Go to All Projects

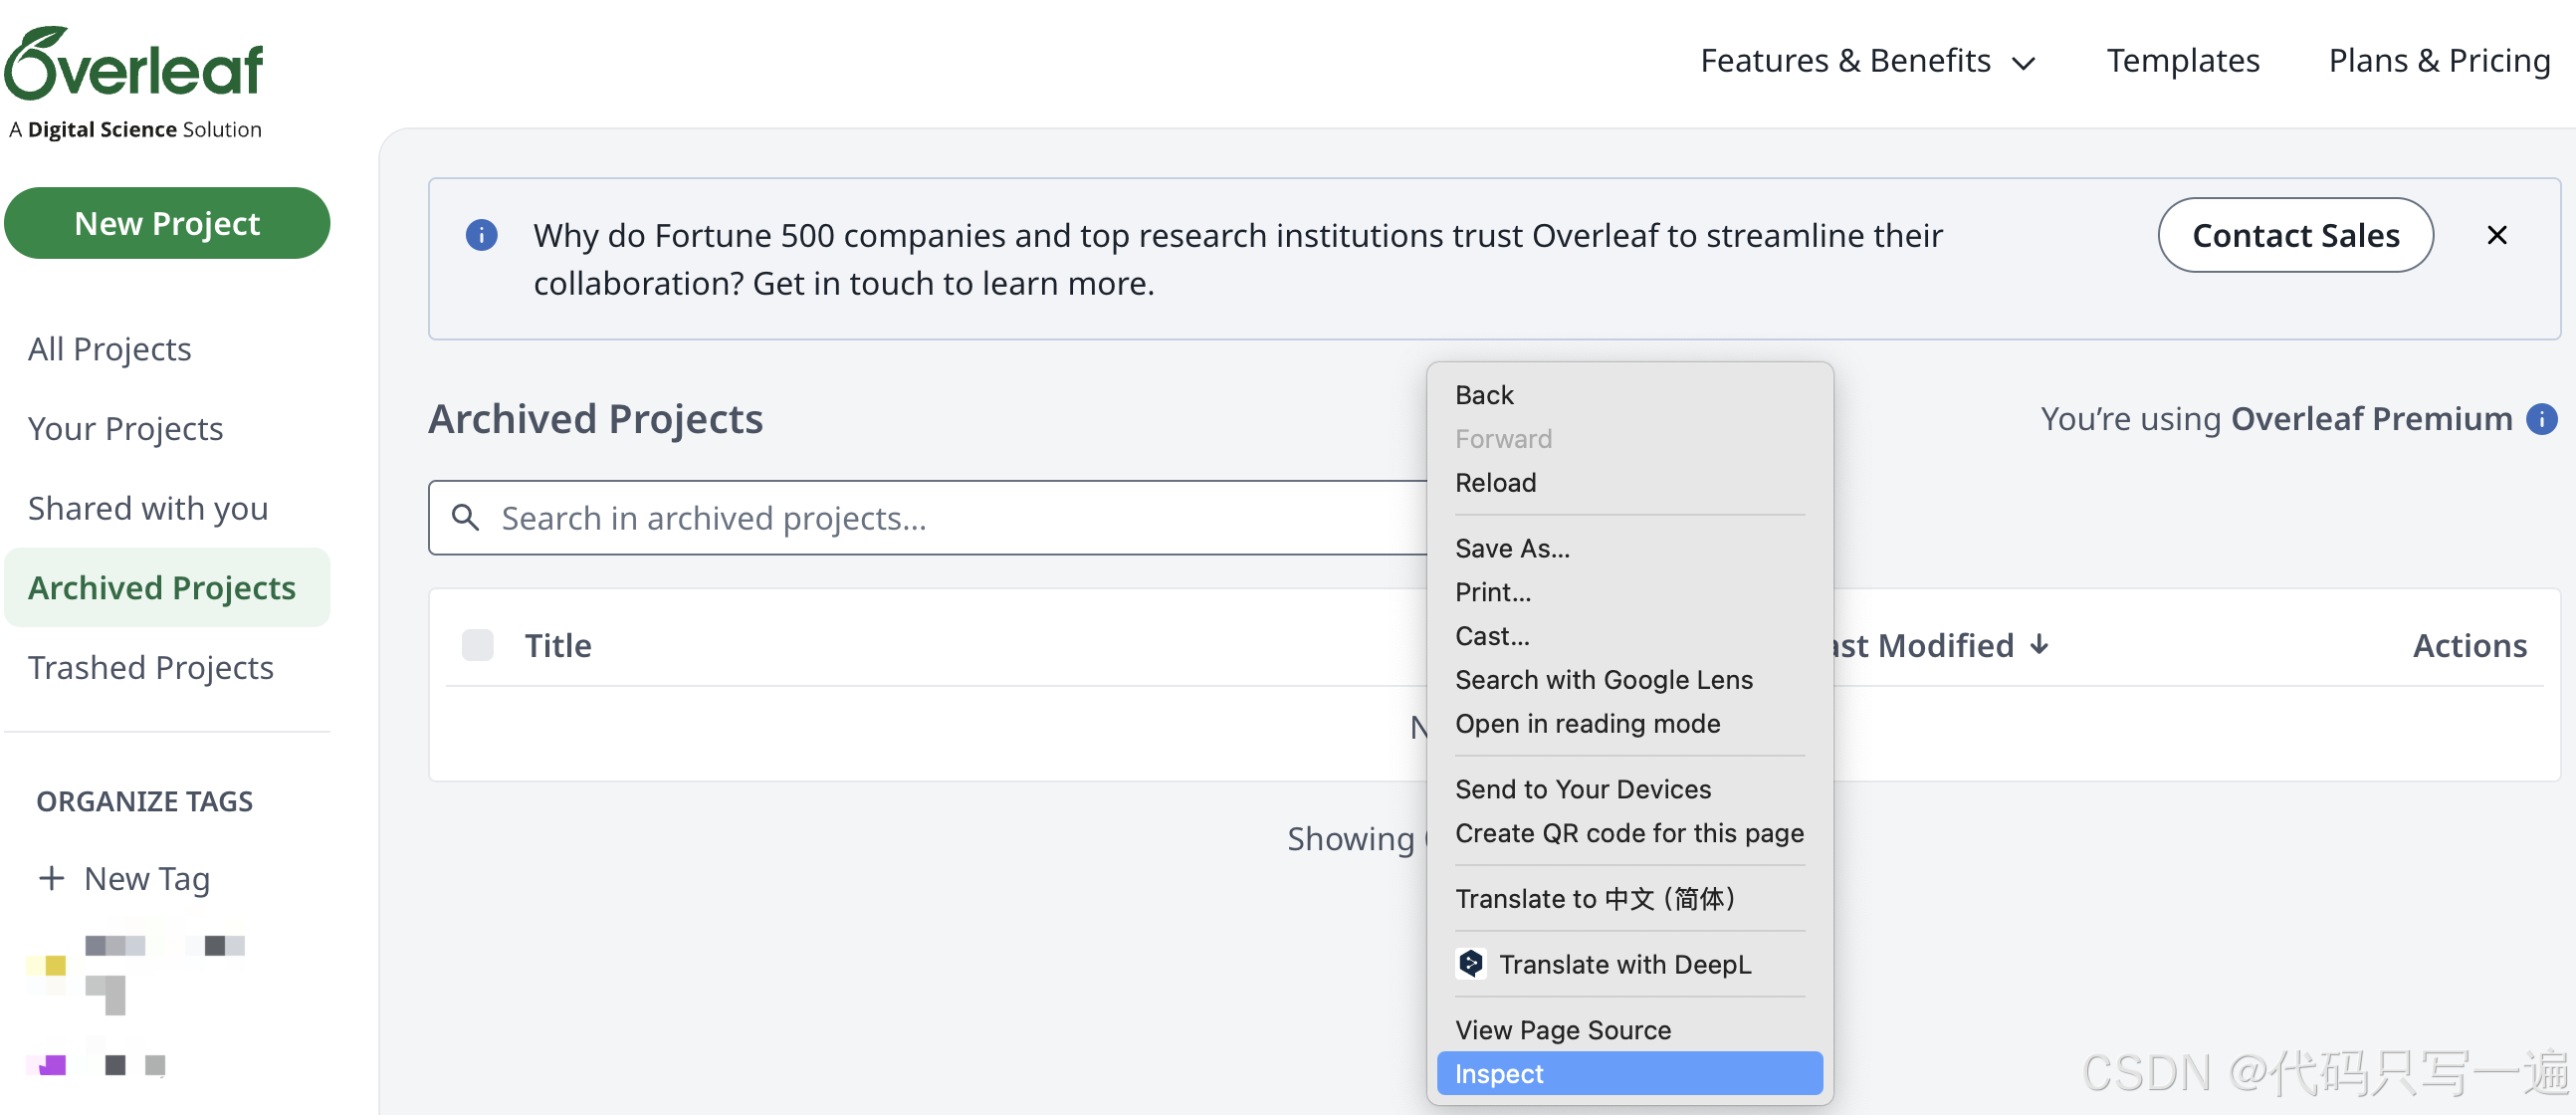pos(110,349)
